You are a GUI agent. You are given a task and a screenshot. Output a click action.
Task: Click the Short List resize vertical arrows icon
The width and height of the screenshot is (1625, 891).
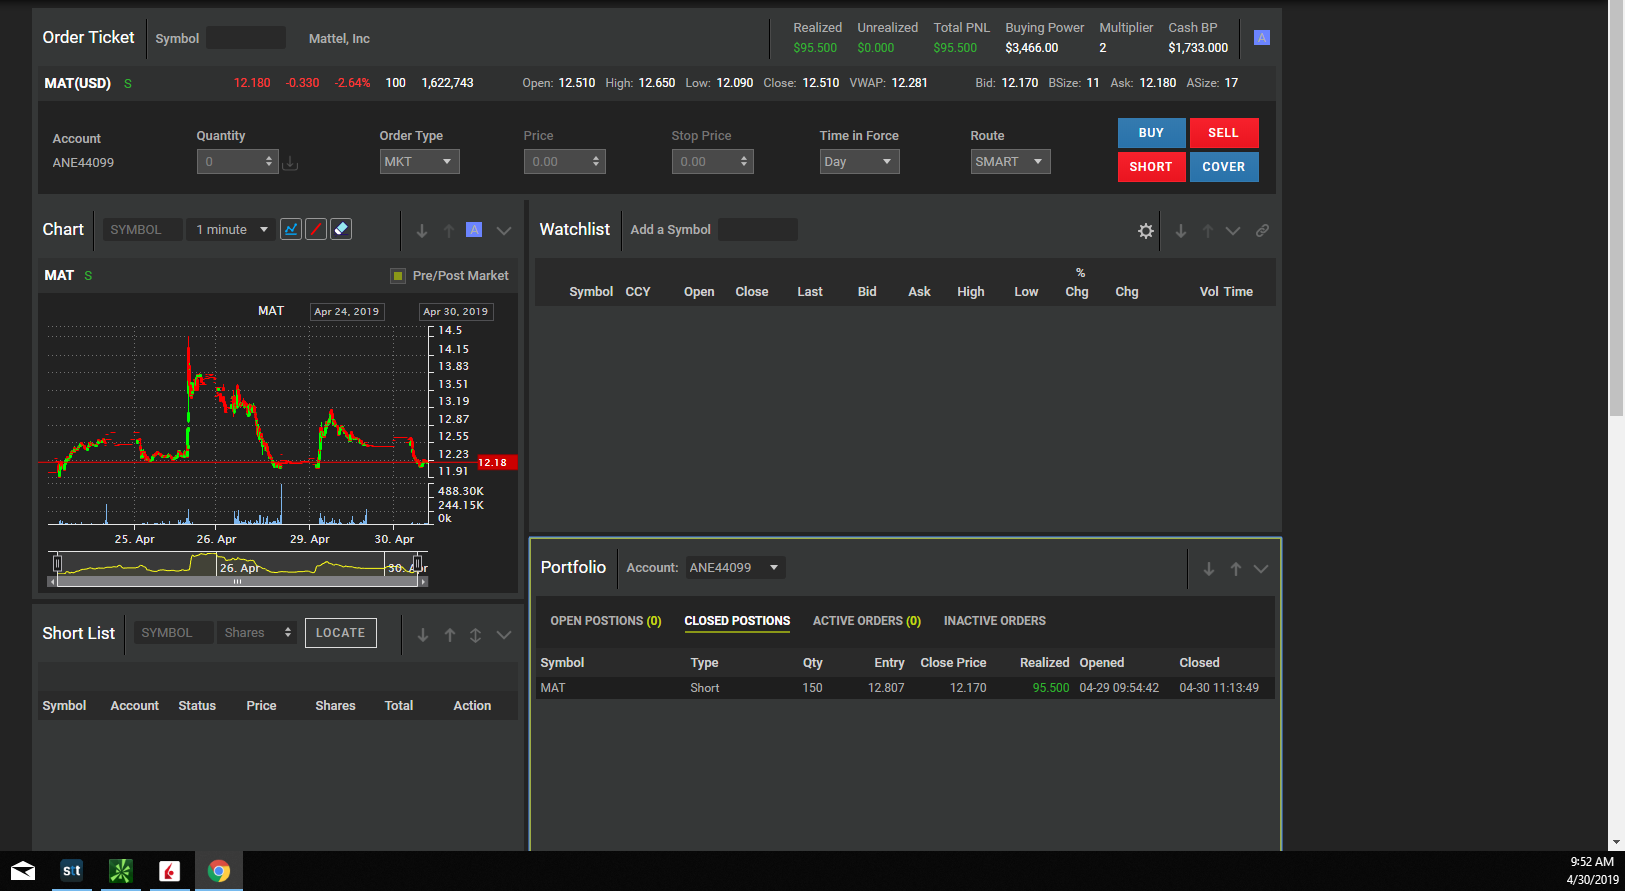pyautogui.click(x=476, y=635)
